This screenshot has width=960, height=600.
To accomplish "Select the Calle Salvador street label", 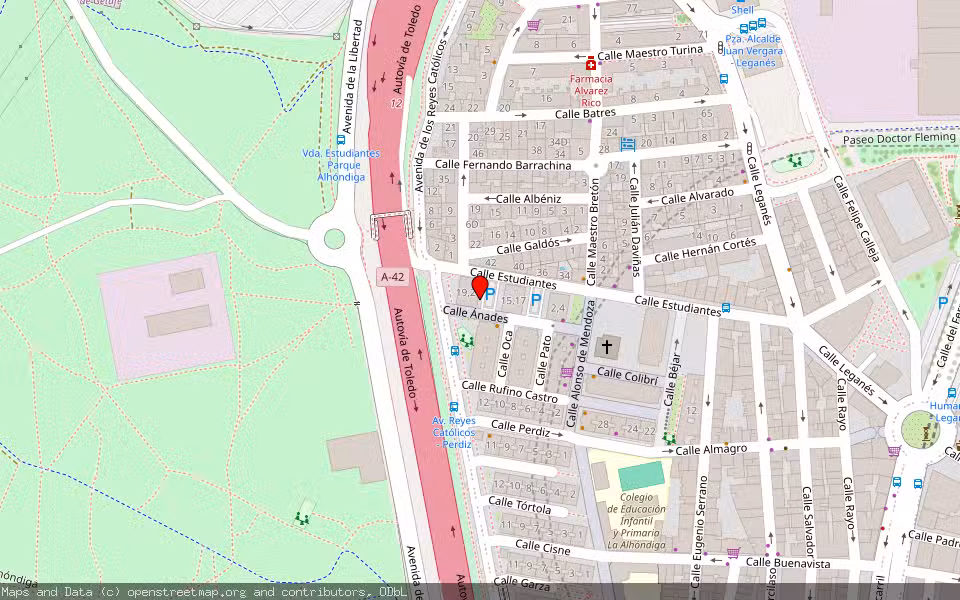I will pyautogui.click(x=809, y=521).
